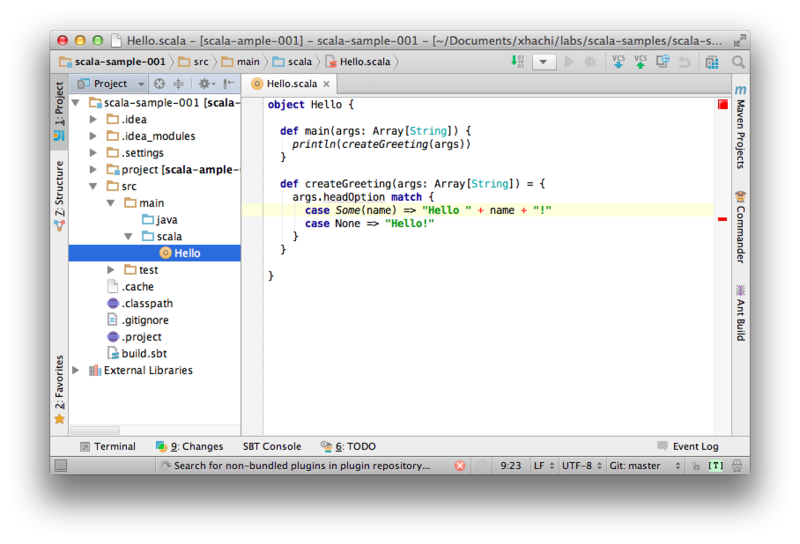
Task: Open the Project Structure icon
Action: 712,62
